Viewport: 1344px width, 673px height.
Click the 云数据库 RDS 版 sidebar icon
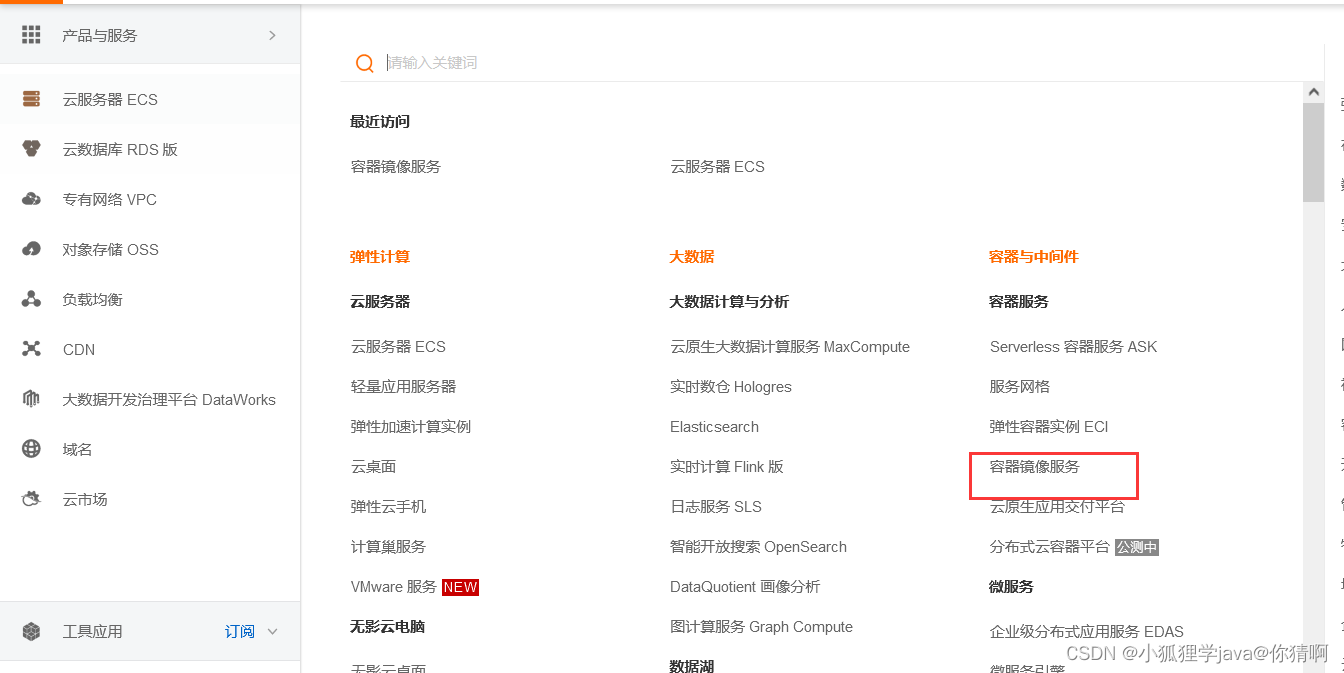pos(31,149)
